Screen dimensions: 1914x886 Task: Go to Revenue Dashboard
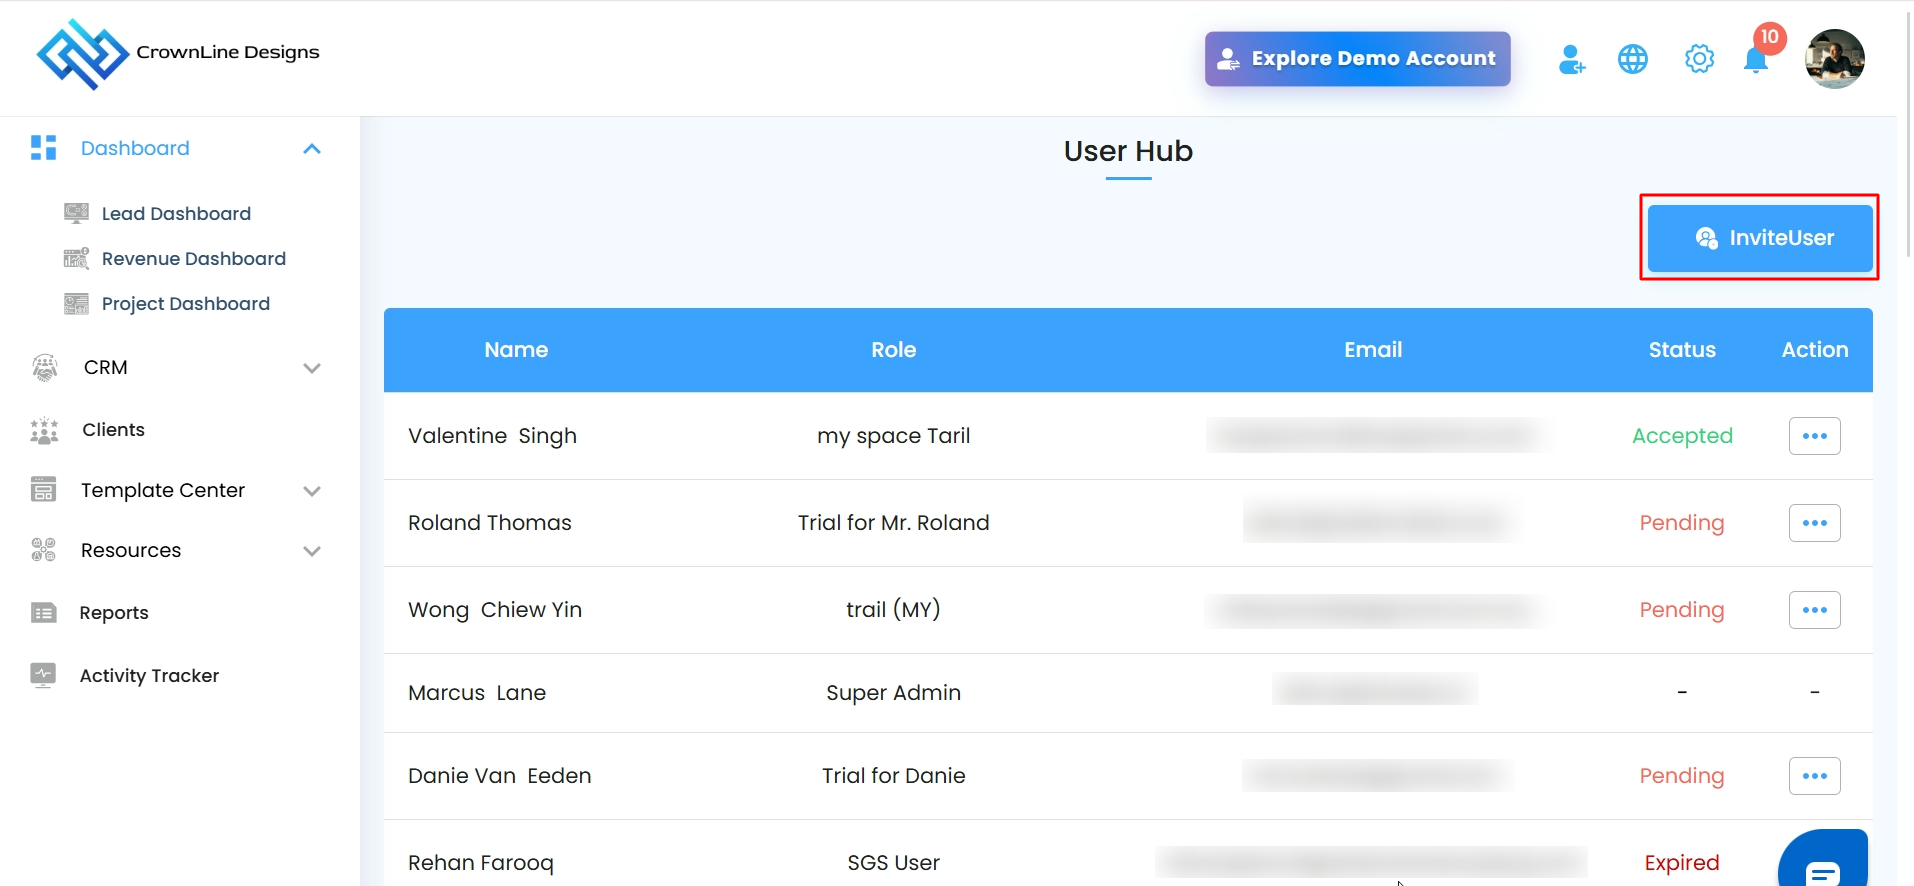tap(193, 259)
